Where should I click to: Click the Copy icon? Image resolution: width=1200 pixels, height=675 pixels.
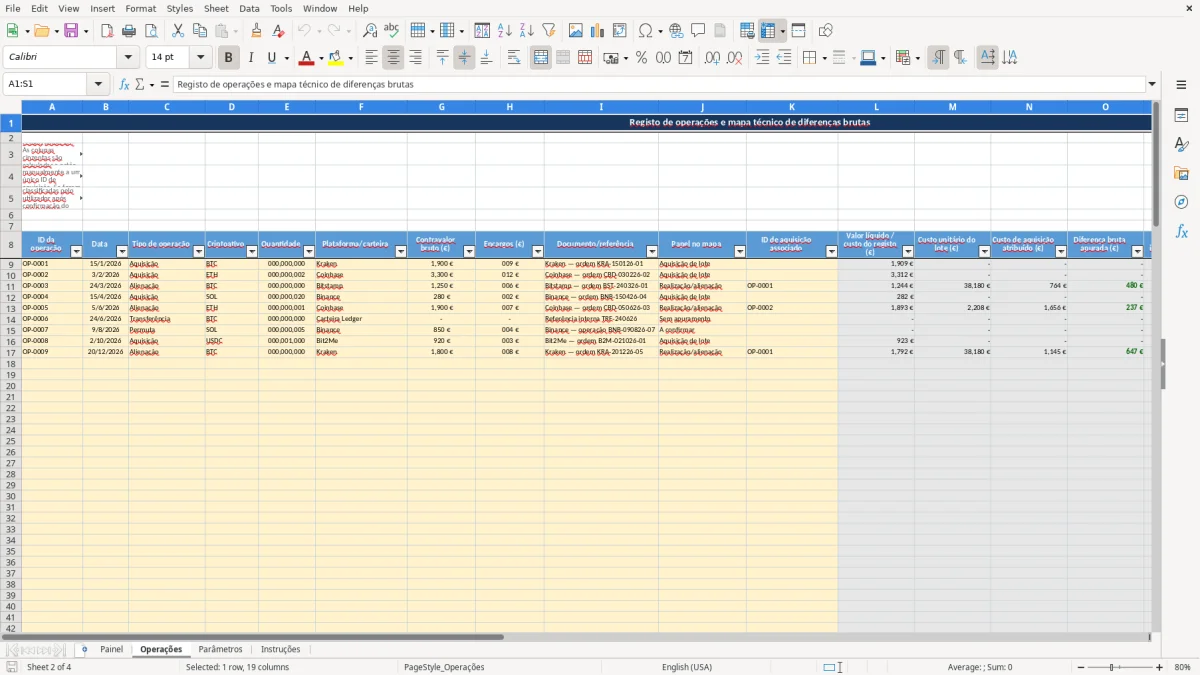tap(199, 31)
